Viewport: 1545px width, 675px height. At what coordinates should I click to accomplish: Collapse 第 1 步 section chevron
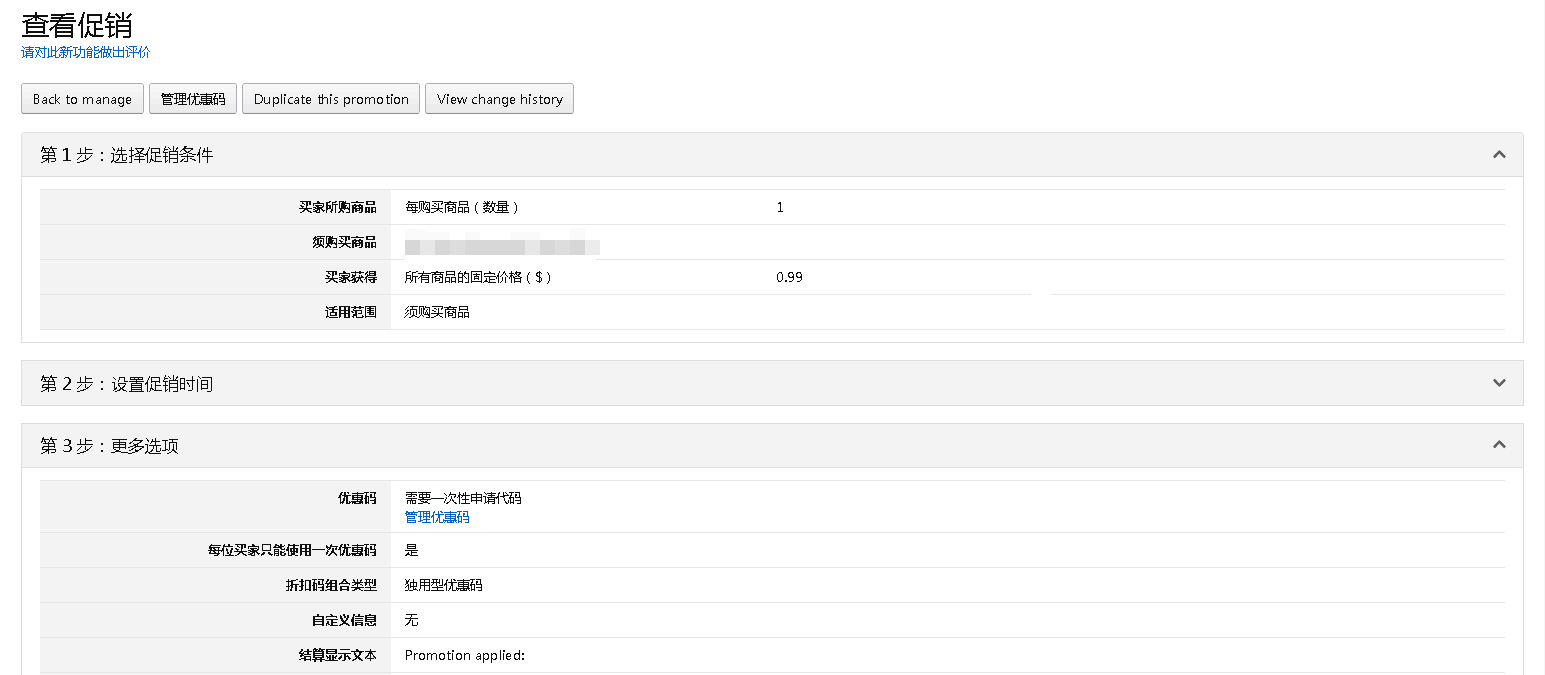click(1499, 155)
